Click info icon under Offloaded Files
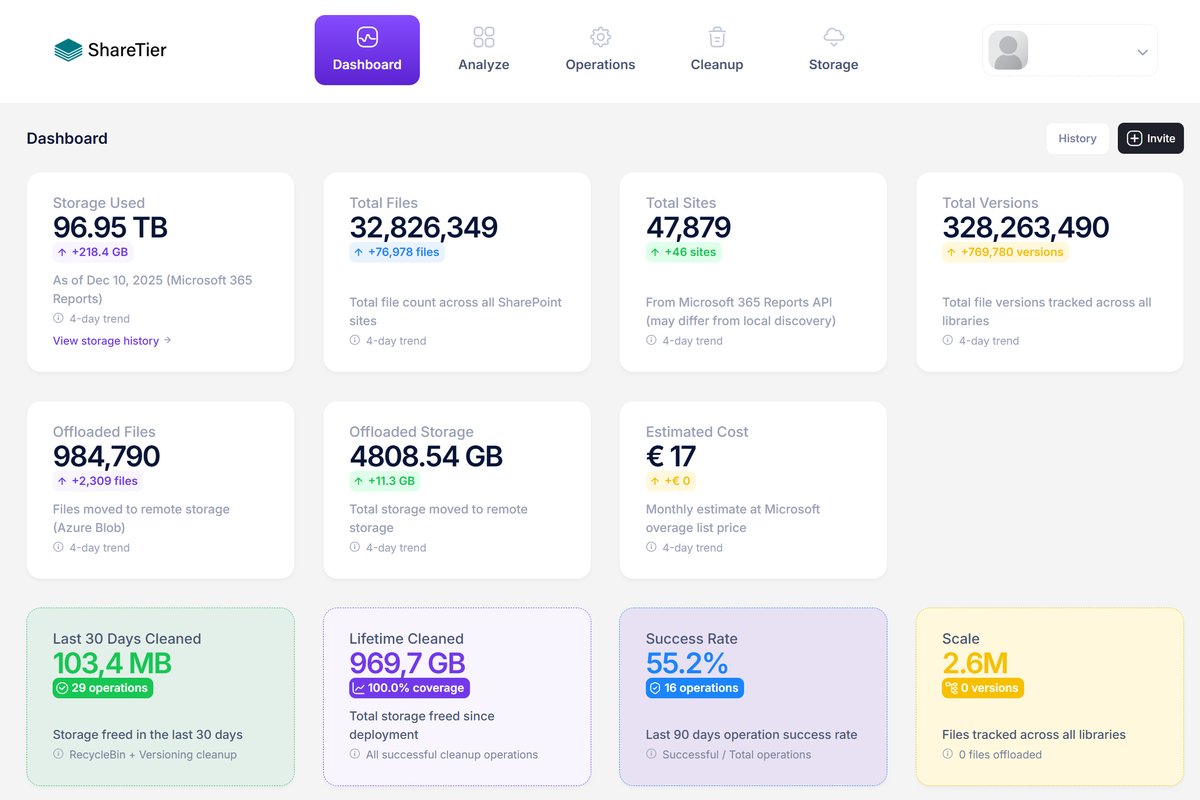 click(58, 548)
